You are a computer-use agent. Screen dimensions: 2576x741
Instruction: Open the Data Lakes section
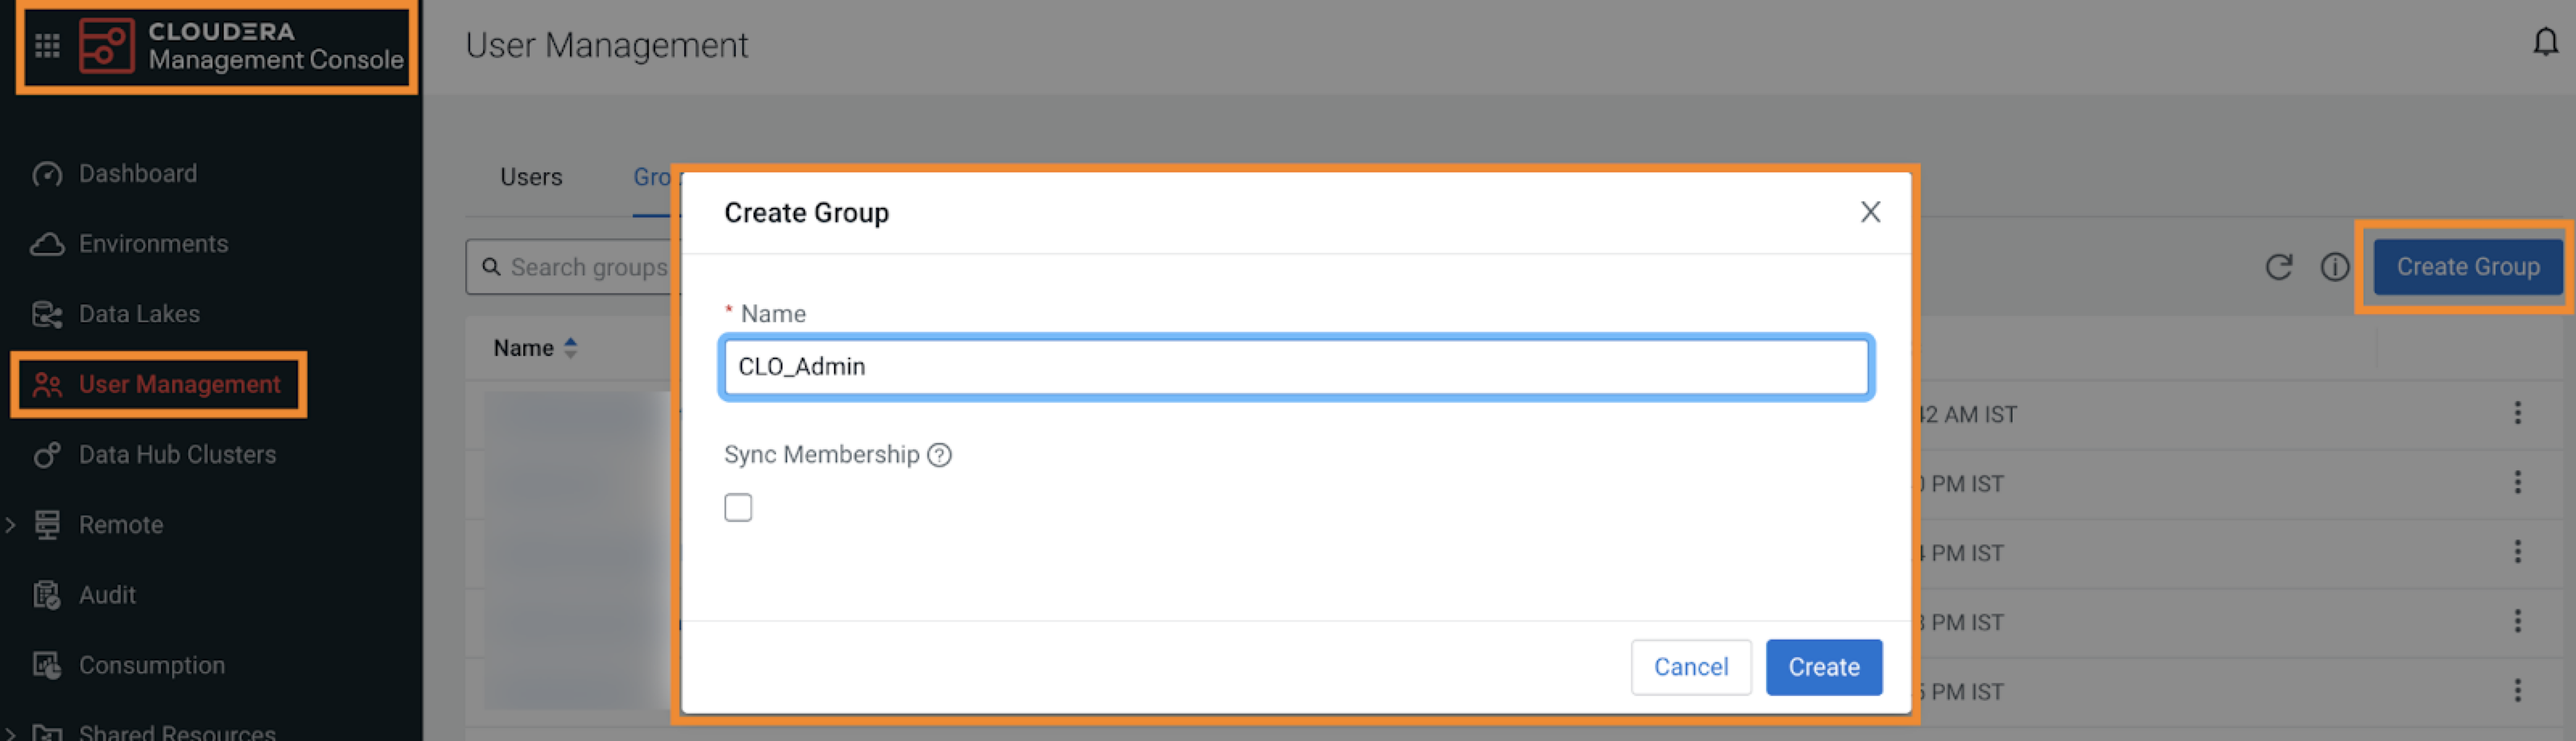click(x=139, y=313)
